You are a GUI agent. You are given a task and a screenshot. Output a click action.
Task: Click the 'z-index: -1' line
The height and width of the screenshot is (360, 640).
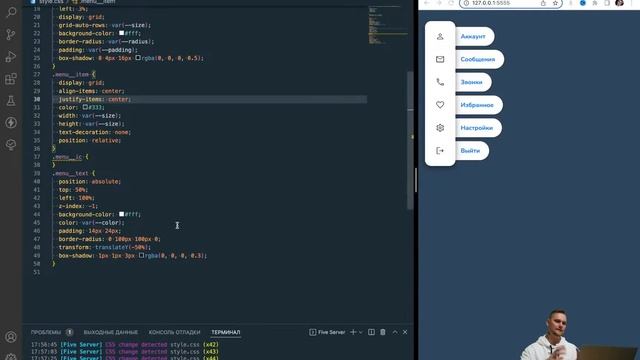[x=78, y=206]
